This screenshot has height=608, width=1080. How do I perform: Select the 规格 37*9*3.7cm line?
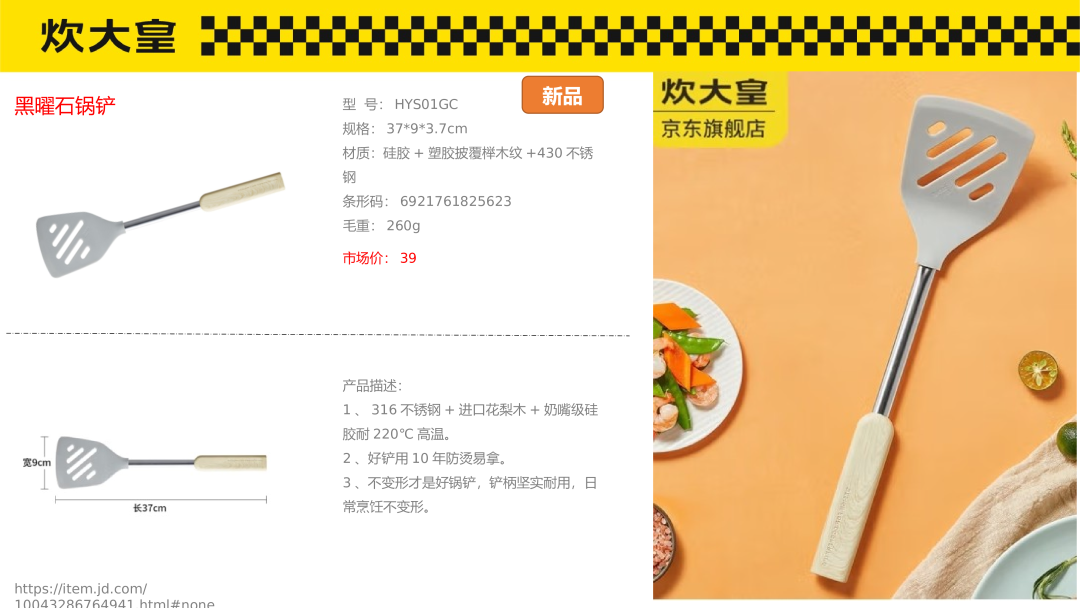[x=405, y=129]
